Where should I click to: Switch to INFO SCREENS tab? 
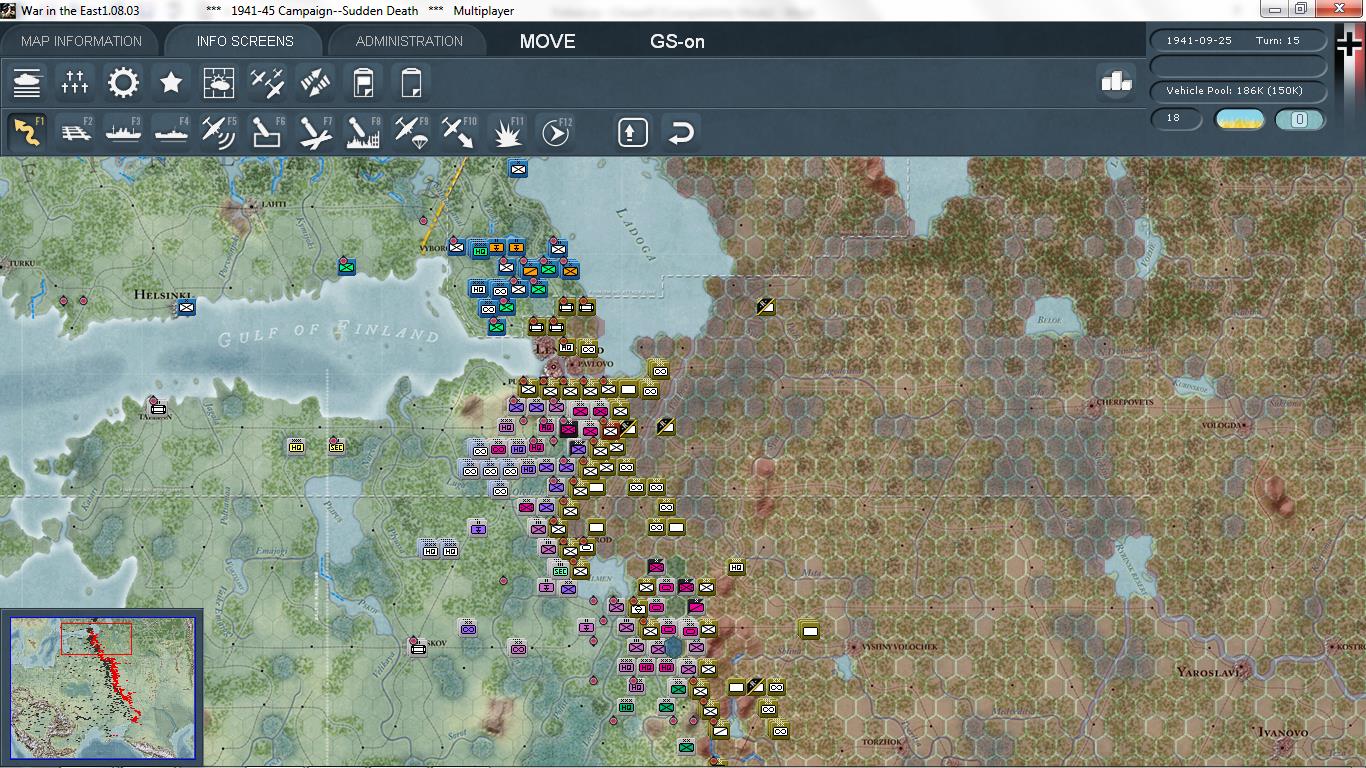pos(245,41)
